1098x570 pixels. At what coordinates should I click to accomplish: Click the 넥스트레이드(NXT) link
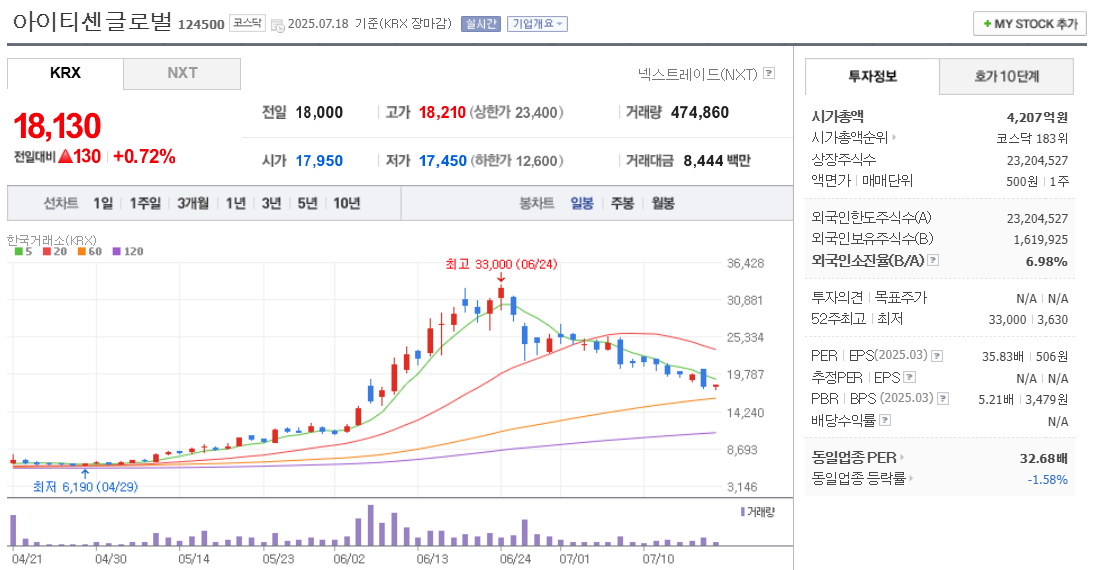(x=697, y=74)
